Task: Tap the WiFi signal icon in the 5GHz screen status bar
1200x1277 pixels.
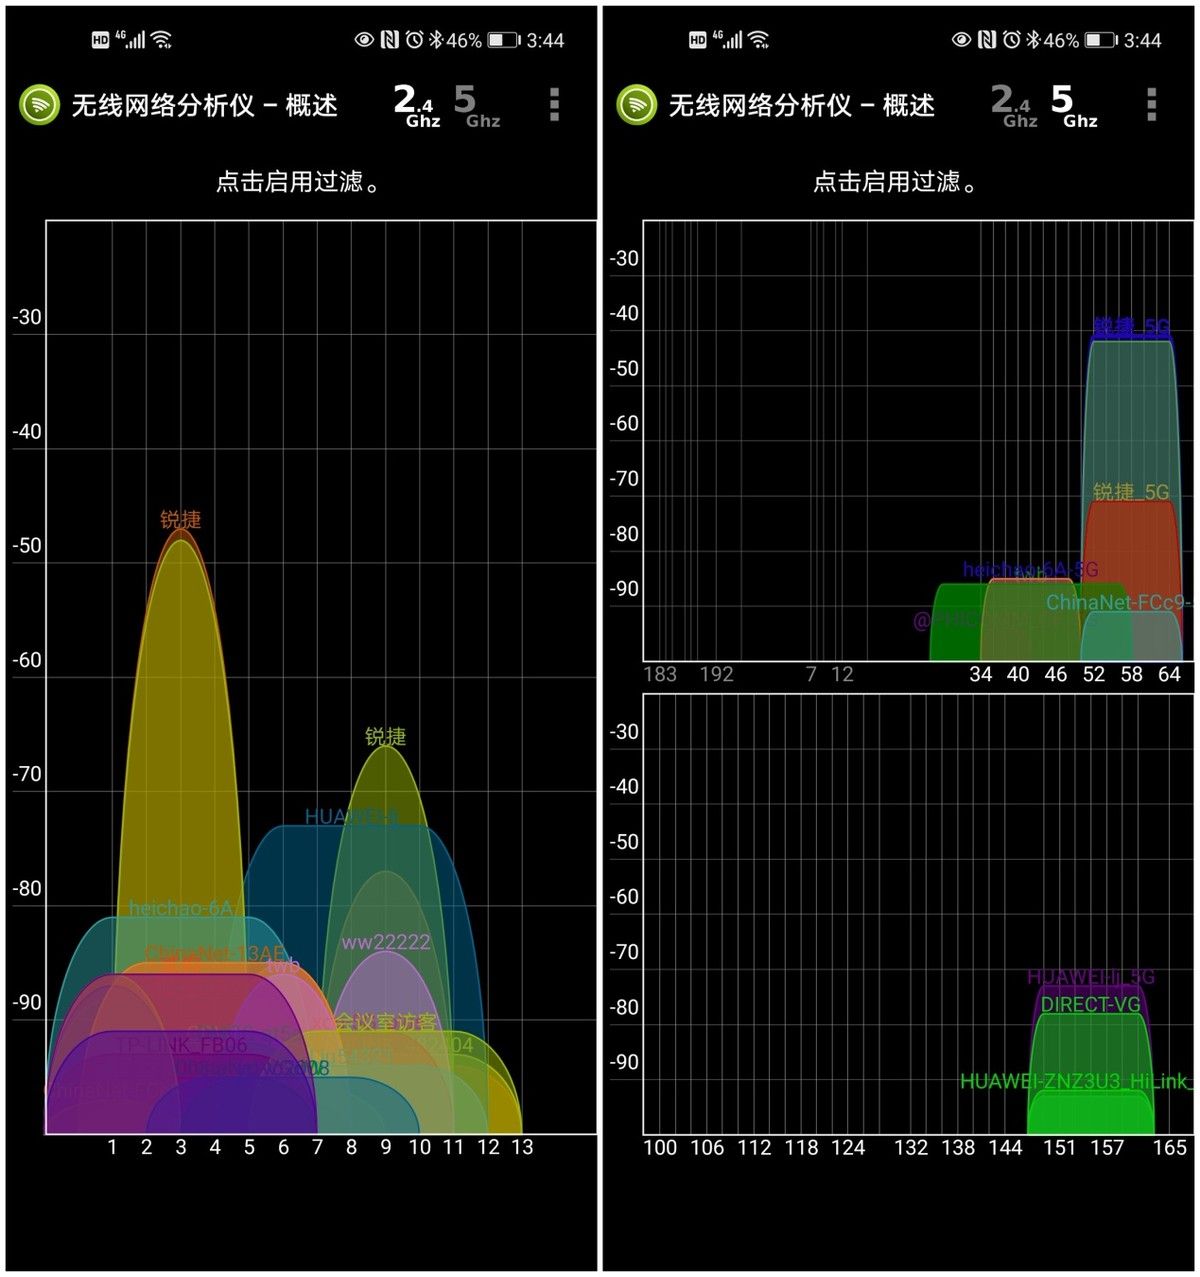Action: click(760, 40)
